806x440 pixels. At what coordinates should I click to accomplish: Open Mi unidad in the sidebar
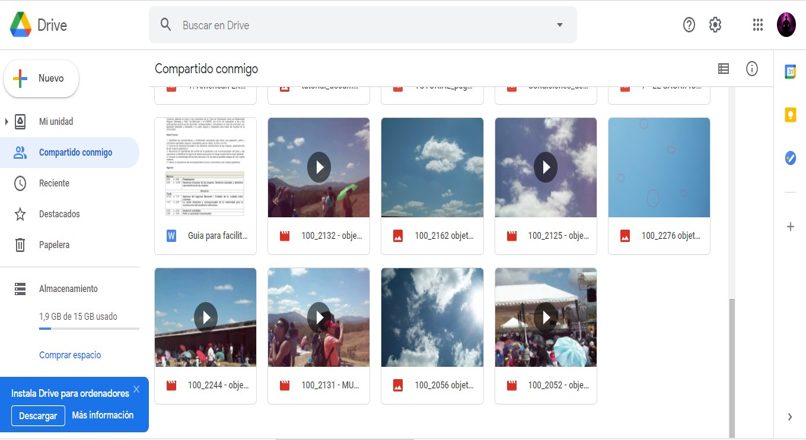(56, 122)
